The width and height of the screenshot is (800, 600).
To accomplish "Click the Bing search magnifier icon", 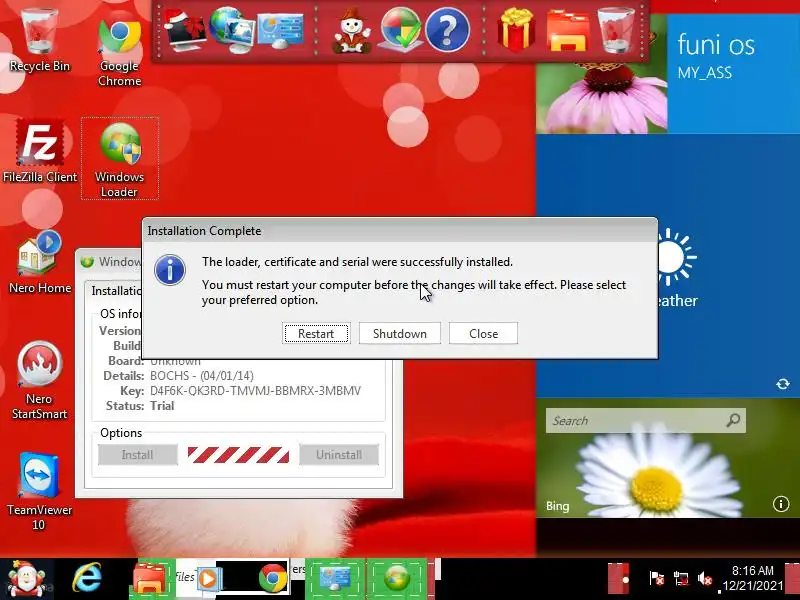I will click(x=733, y=420).
